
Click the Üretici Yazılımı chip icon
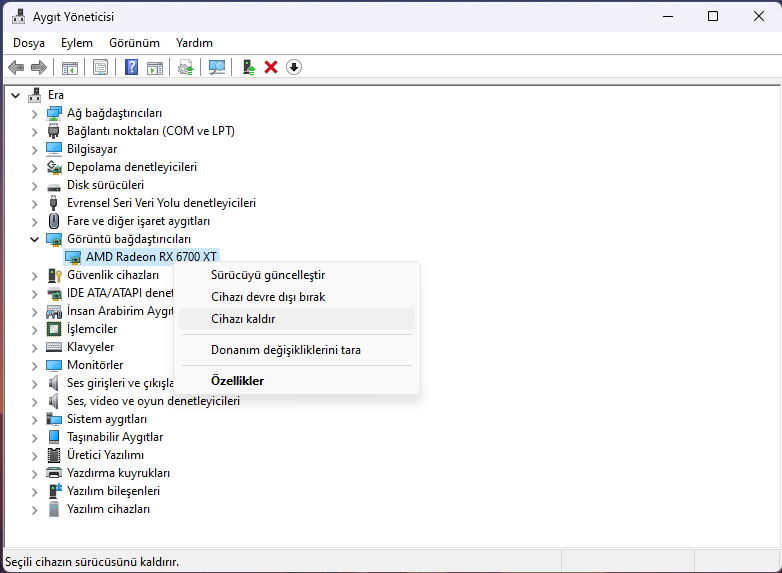pos(54,455)
